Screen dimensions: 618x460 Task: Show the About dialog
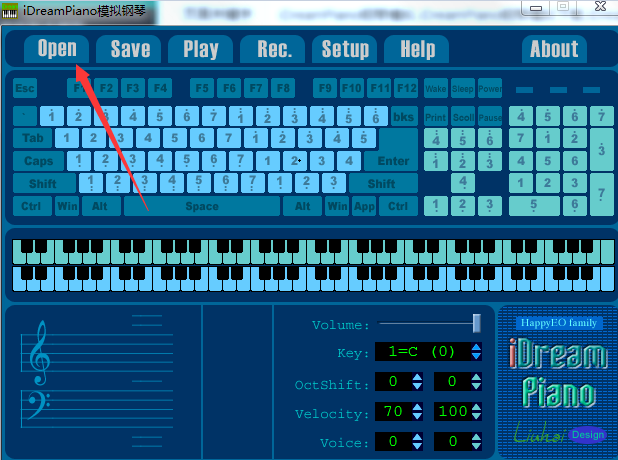click(x=554, y=49)
